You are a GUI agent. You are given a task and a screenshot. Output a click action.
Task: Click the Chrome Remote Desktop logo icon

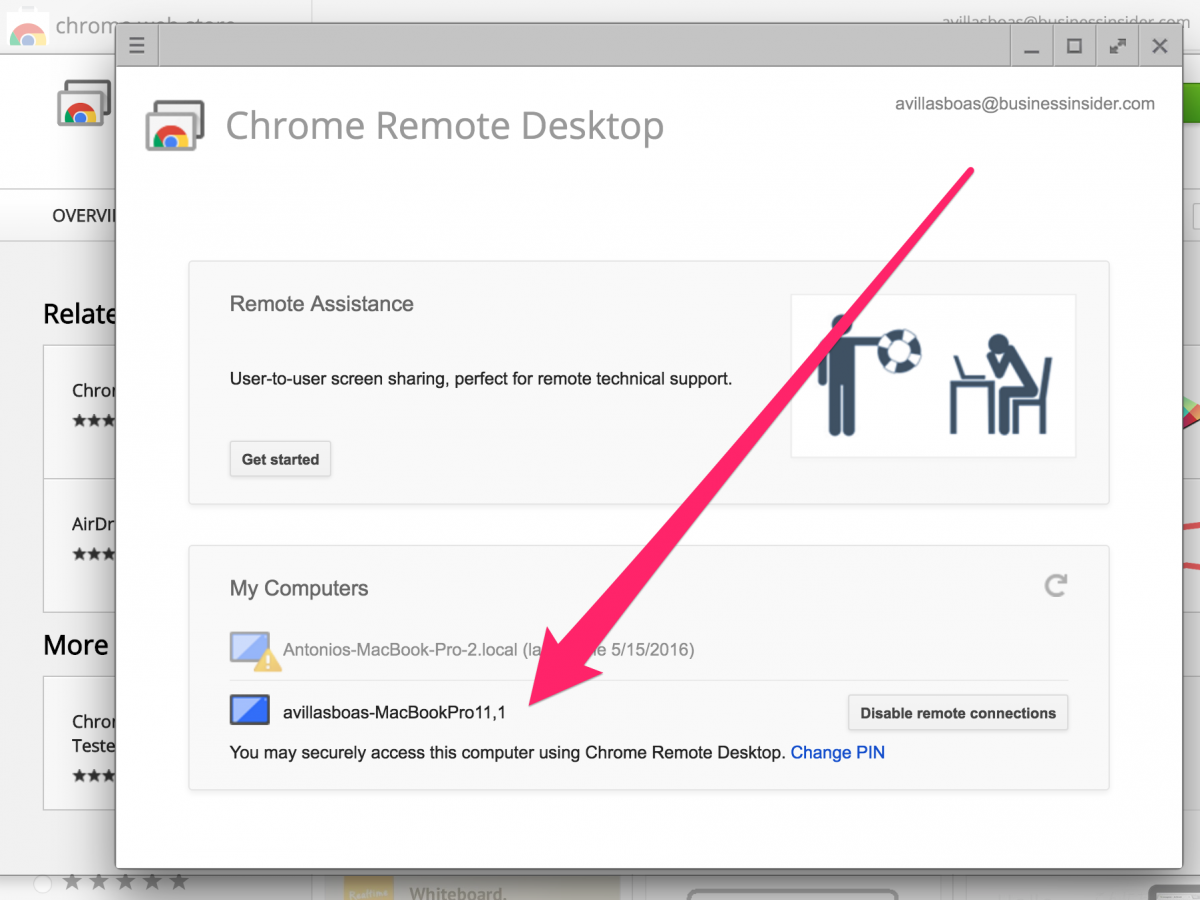coord(176,126)
